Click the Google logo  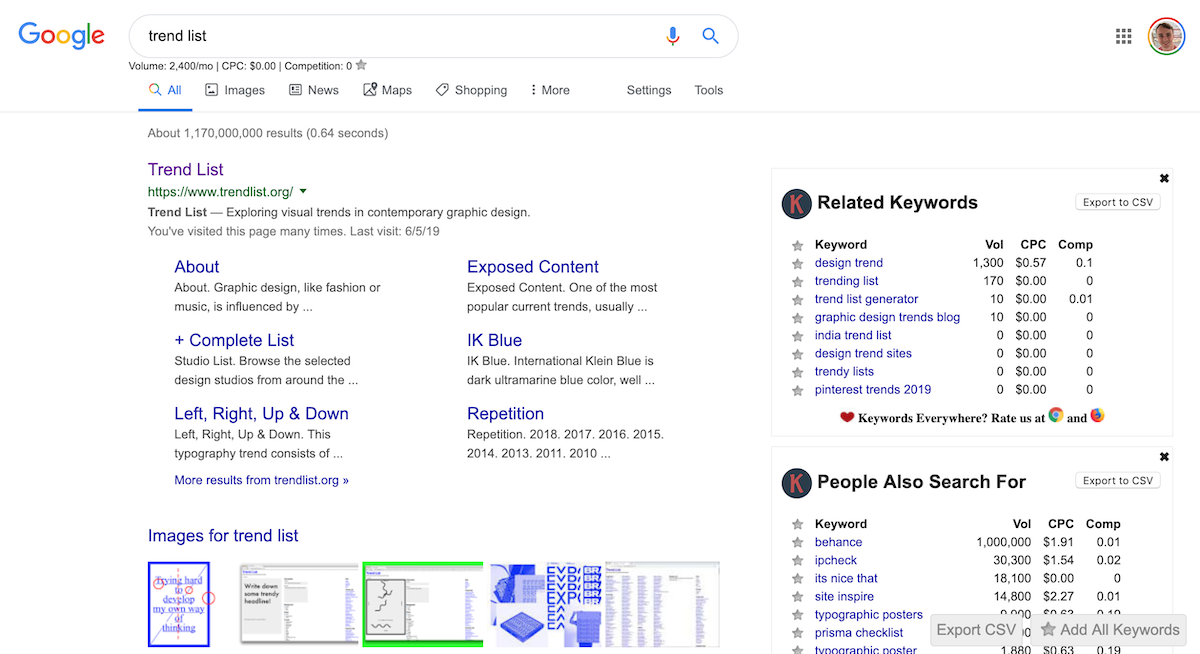click(61, 35)
